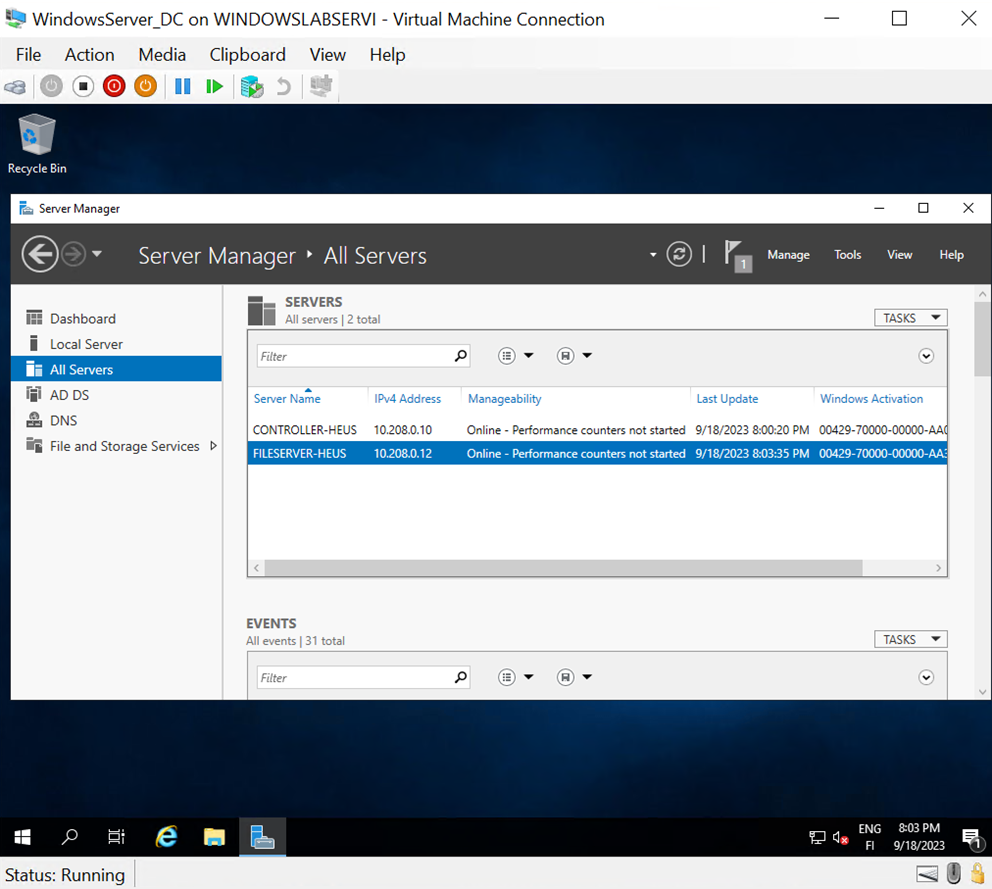The image size is (992, 889).
Task: Open the Clipboard menu
Action: pyautogui.click(x=247, y=54)
